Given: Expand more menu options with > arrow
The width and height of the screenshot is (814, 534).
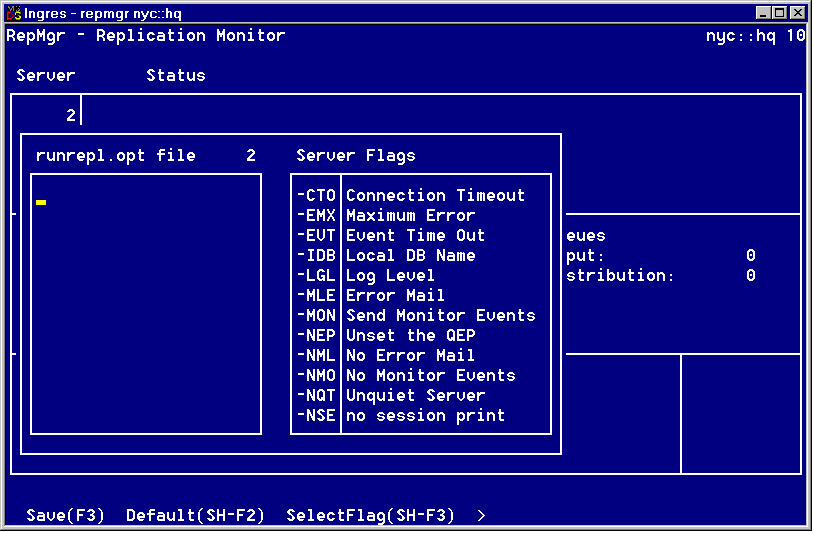Looking at the screenshot, I should click(x=481, y=516).
